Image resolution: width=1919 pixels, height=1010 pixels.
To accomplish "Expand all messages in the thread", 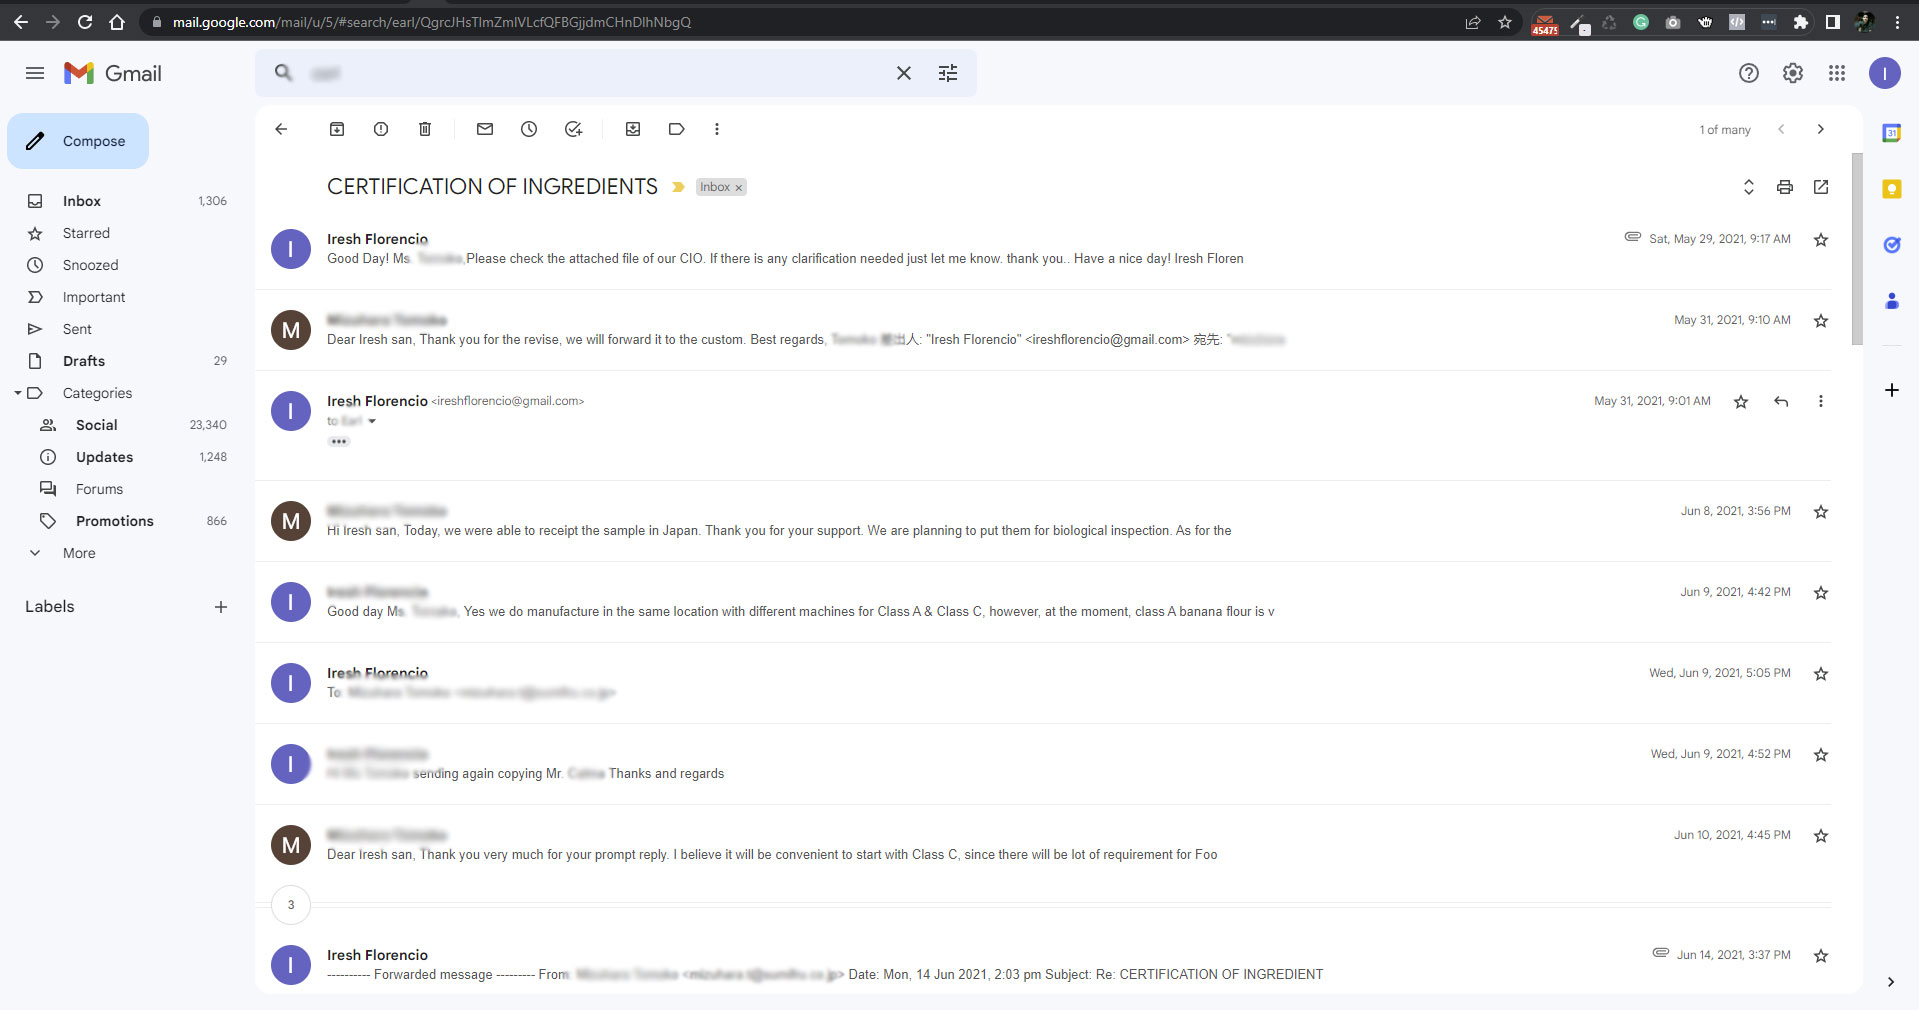I will (1749, 187).
